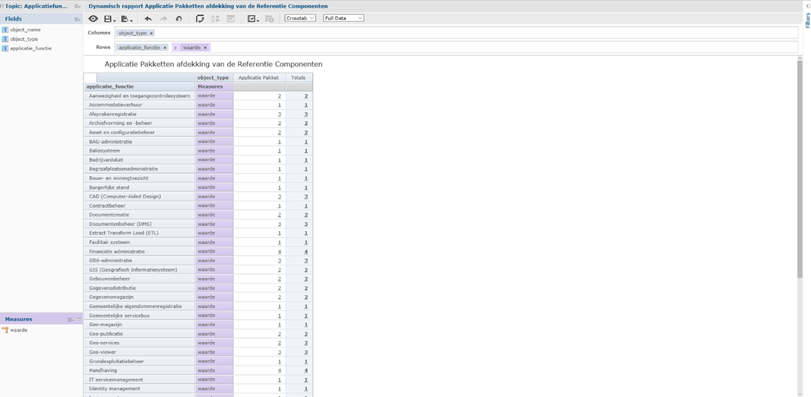This screenshot has height=397, width=811.
Task: Remove waarde chip from Rows
Action: pyautogui.click(x=205, y=48)
